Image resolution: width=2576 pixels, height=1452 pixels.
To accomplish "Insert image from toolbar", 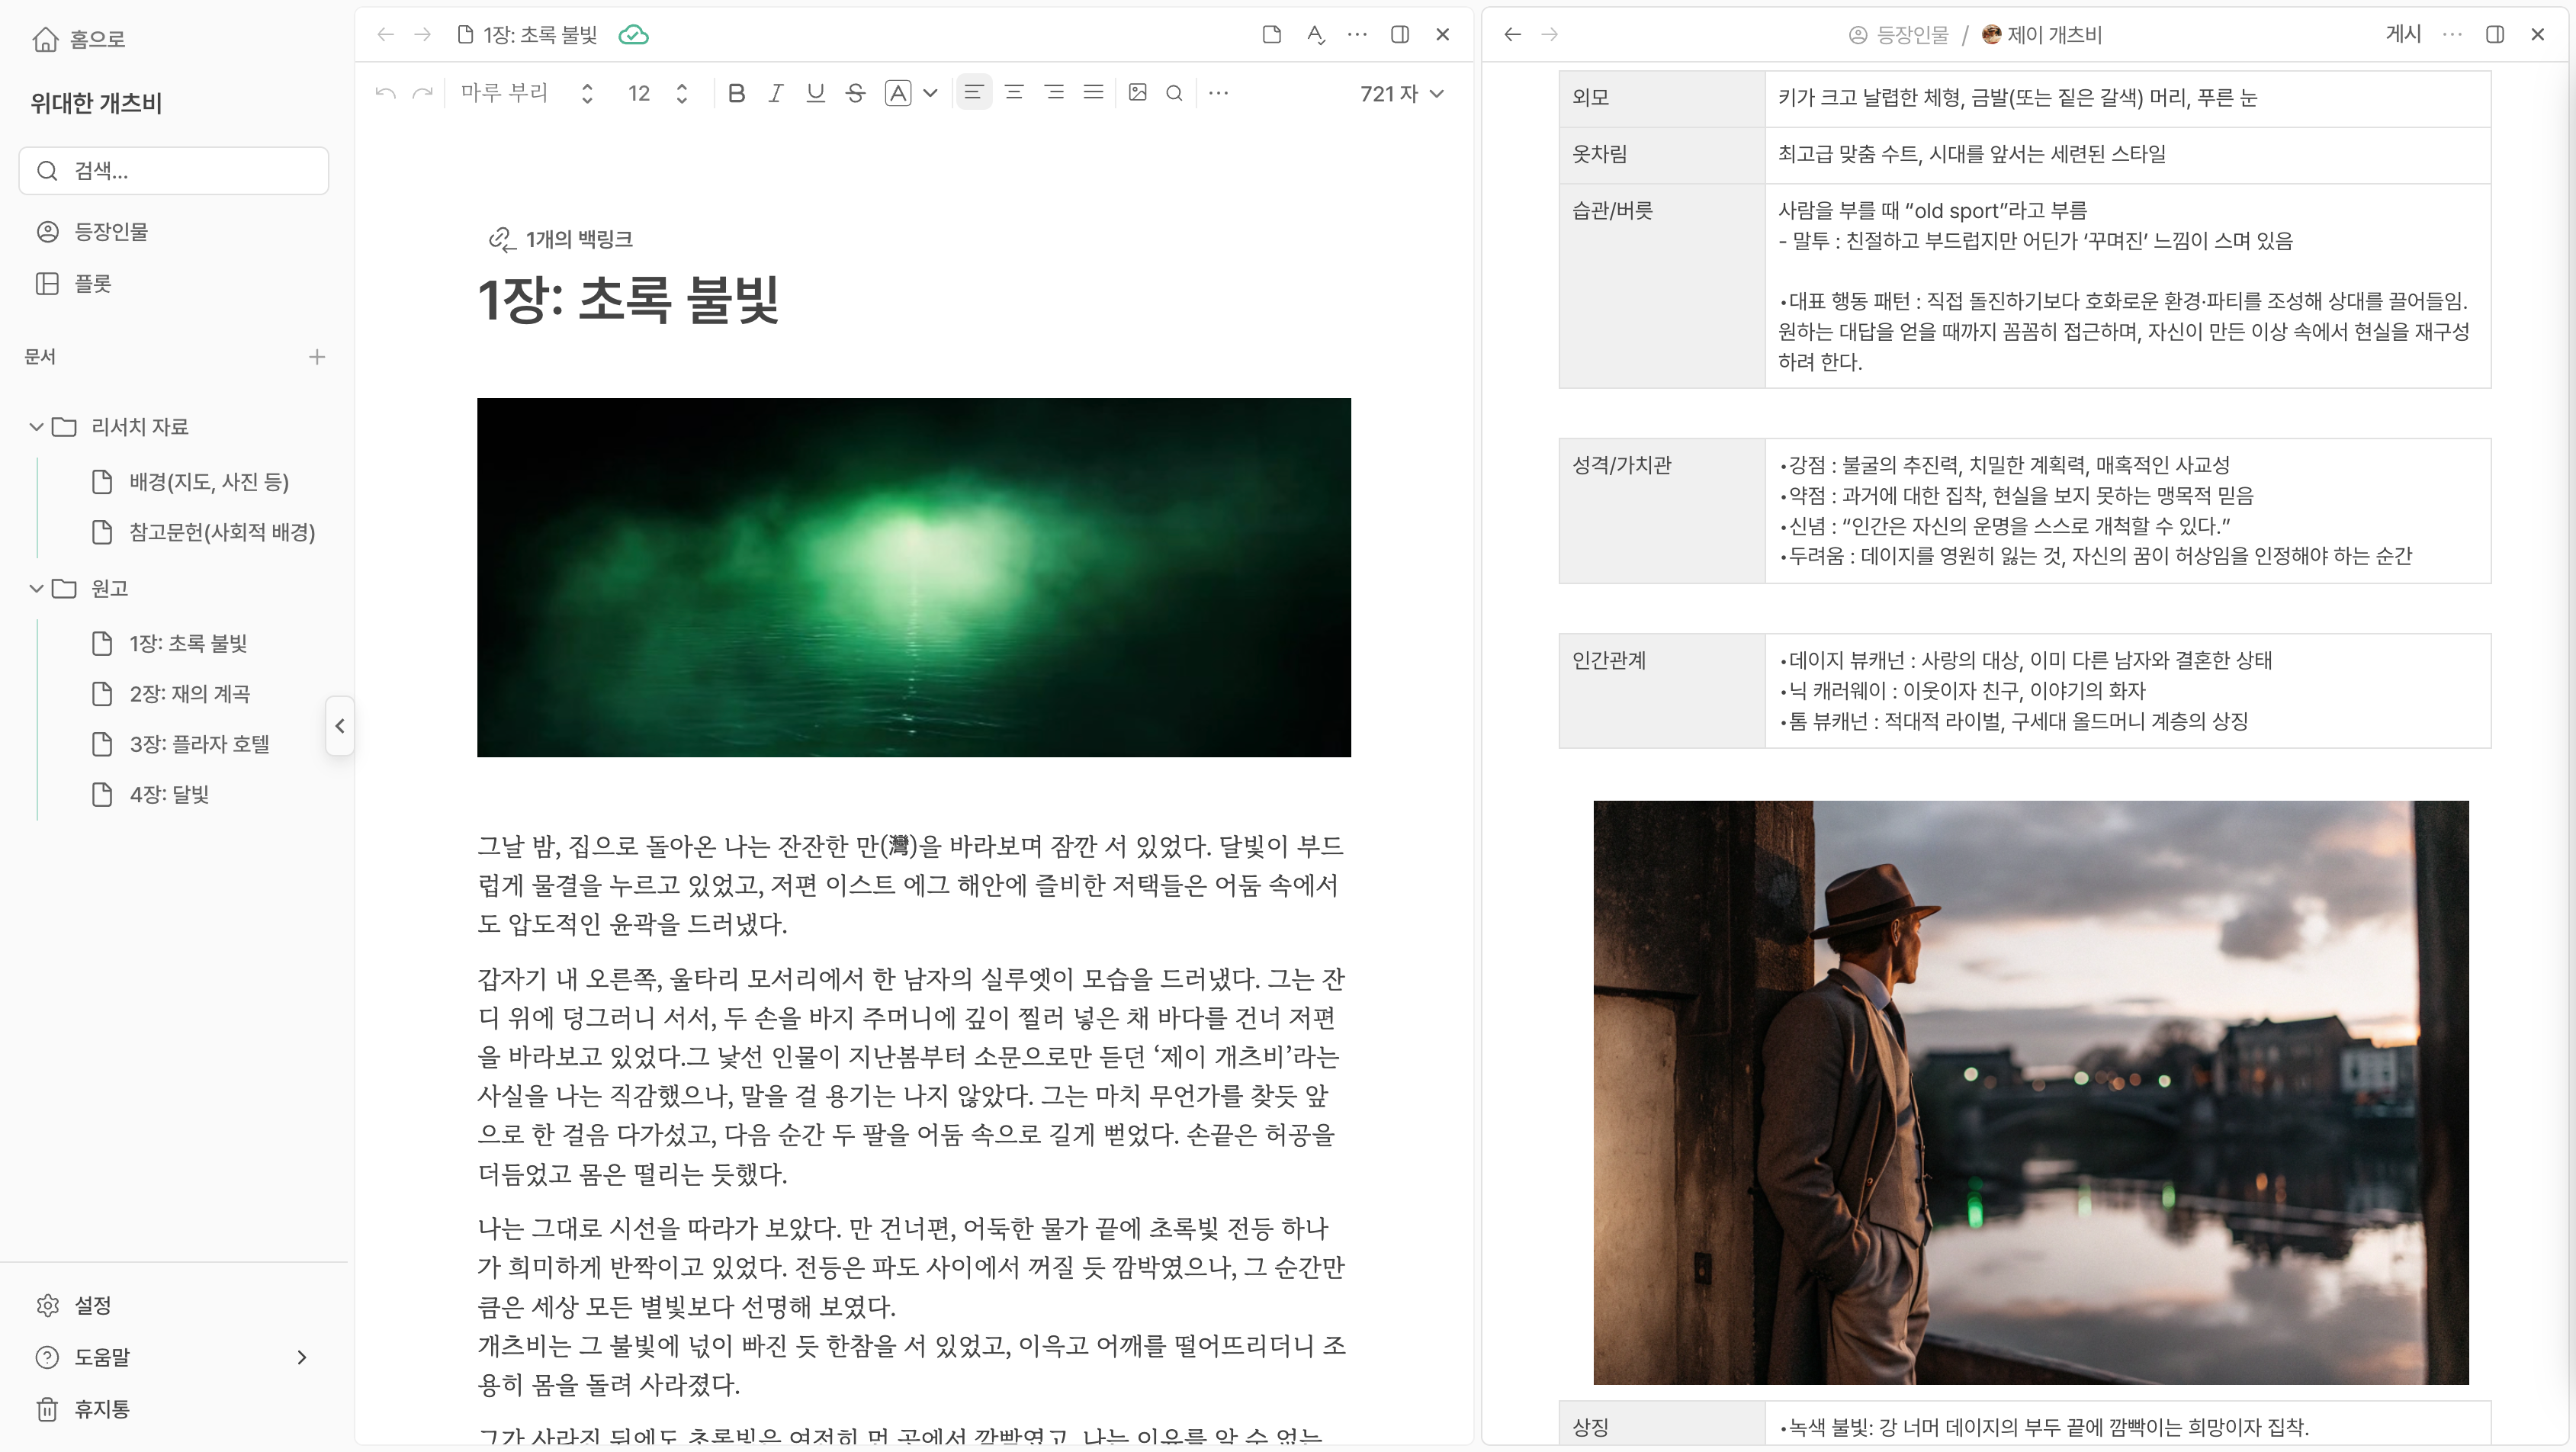I will (1138, 93).
